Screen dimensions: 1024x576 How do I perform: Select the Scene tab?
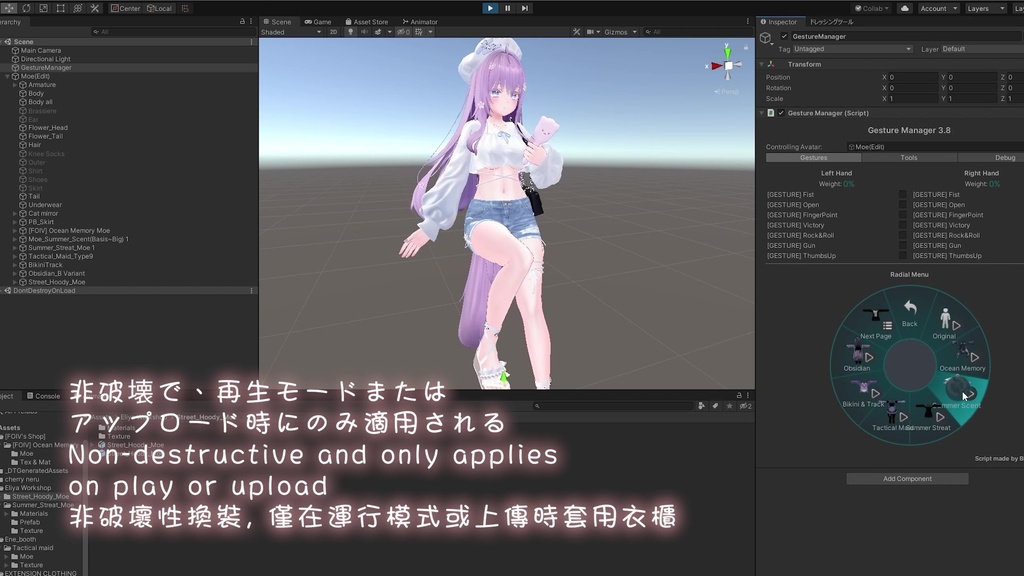pyautogui.click(x=278, y=22)
